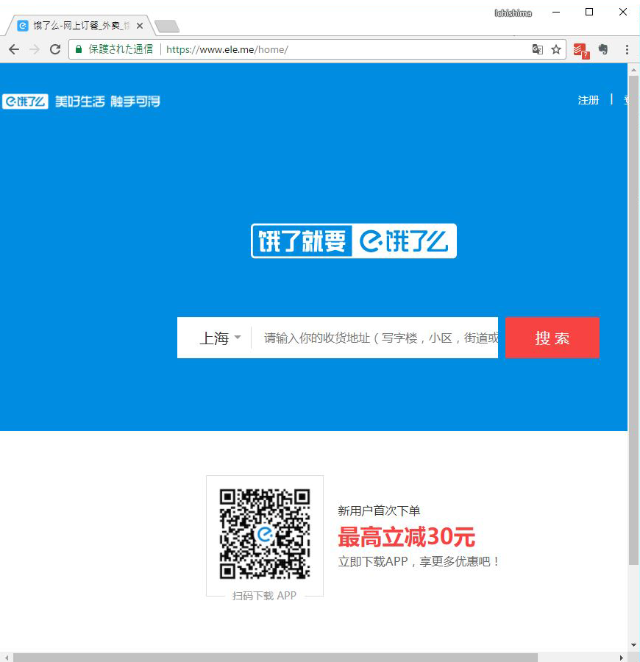
Task: Click the 新用户首次下单 text
Action: tap(379, 511)
